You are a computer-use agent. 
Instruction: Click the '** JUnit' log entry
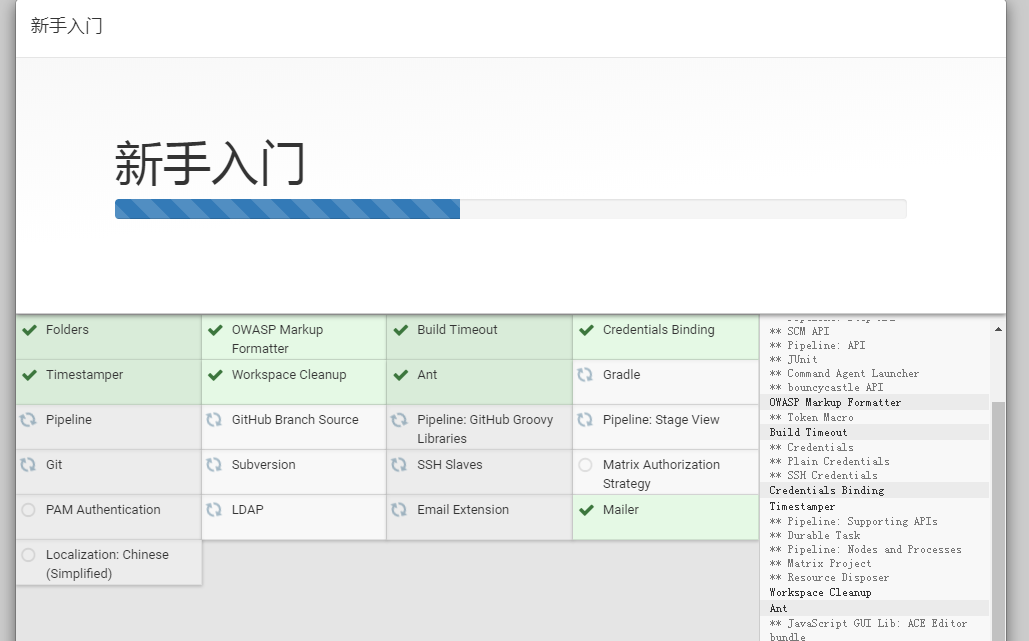pyautogui.click(x=793, y=360)
